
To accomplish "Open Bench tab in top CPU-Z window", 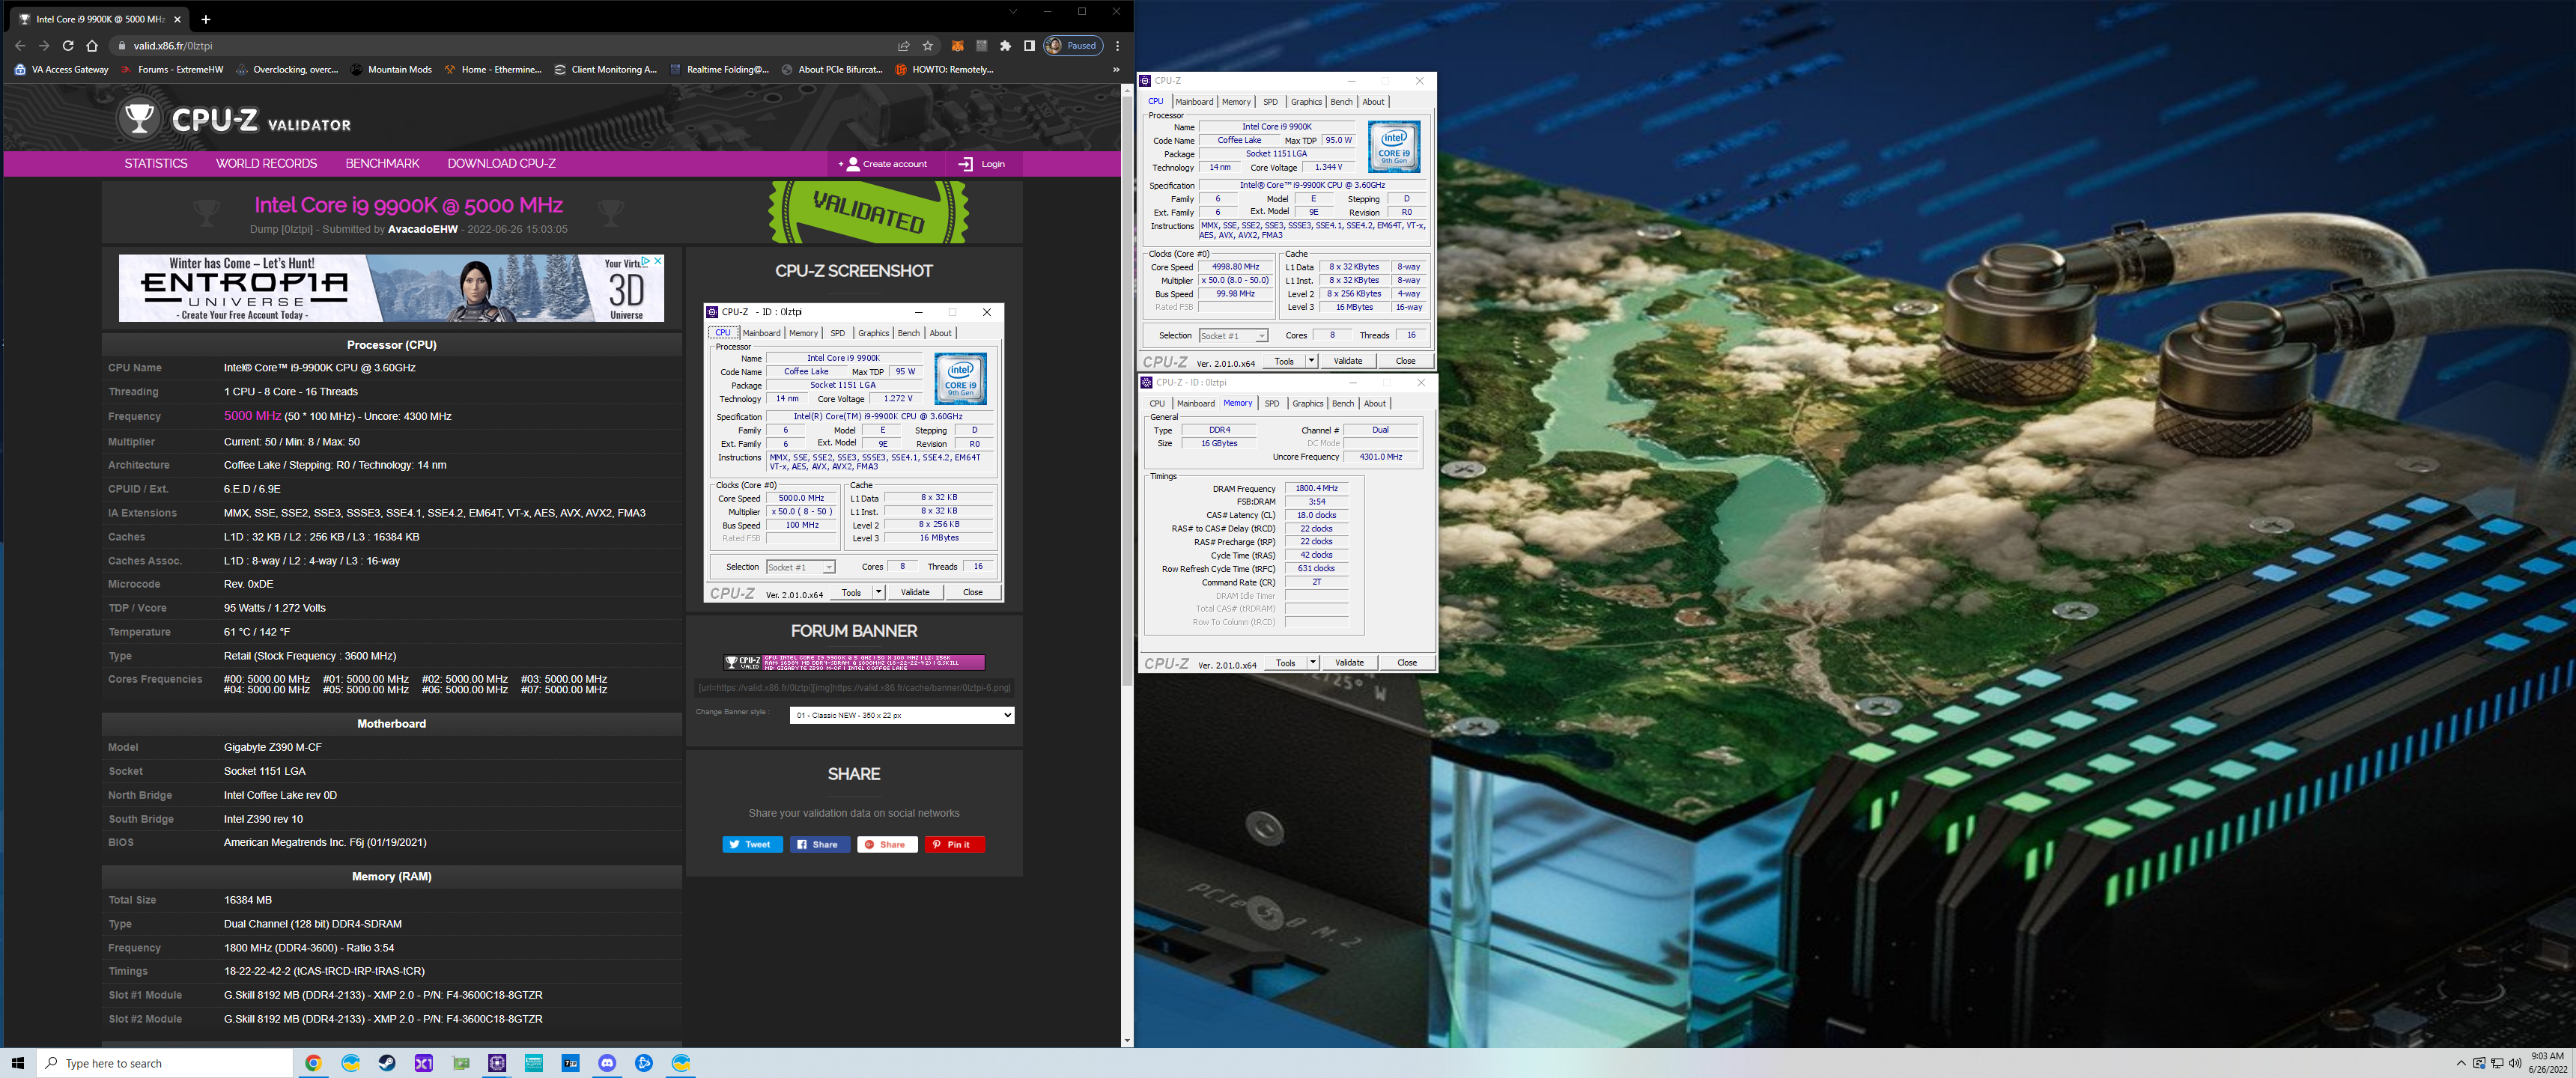I will (x=1341, y=101).
